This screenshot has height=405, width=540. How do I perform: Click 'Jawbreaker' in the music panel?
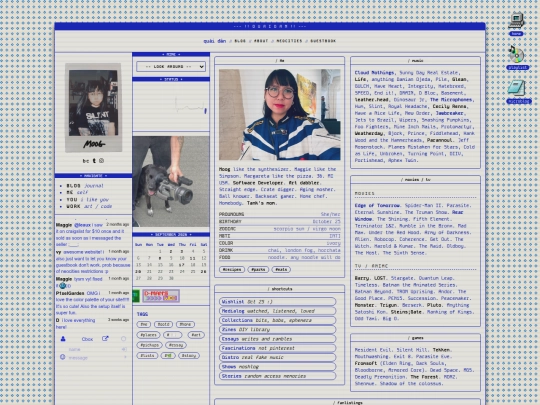[x=450, y=113]
